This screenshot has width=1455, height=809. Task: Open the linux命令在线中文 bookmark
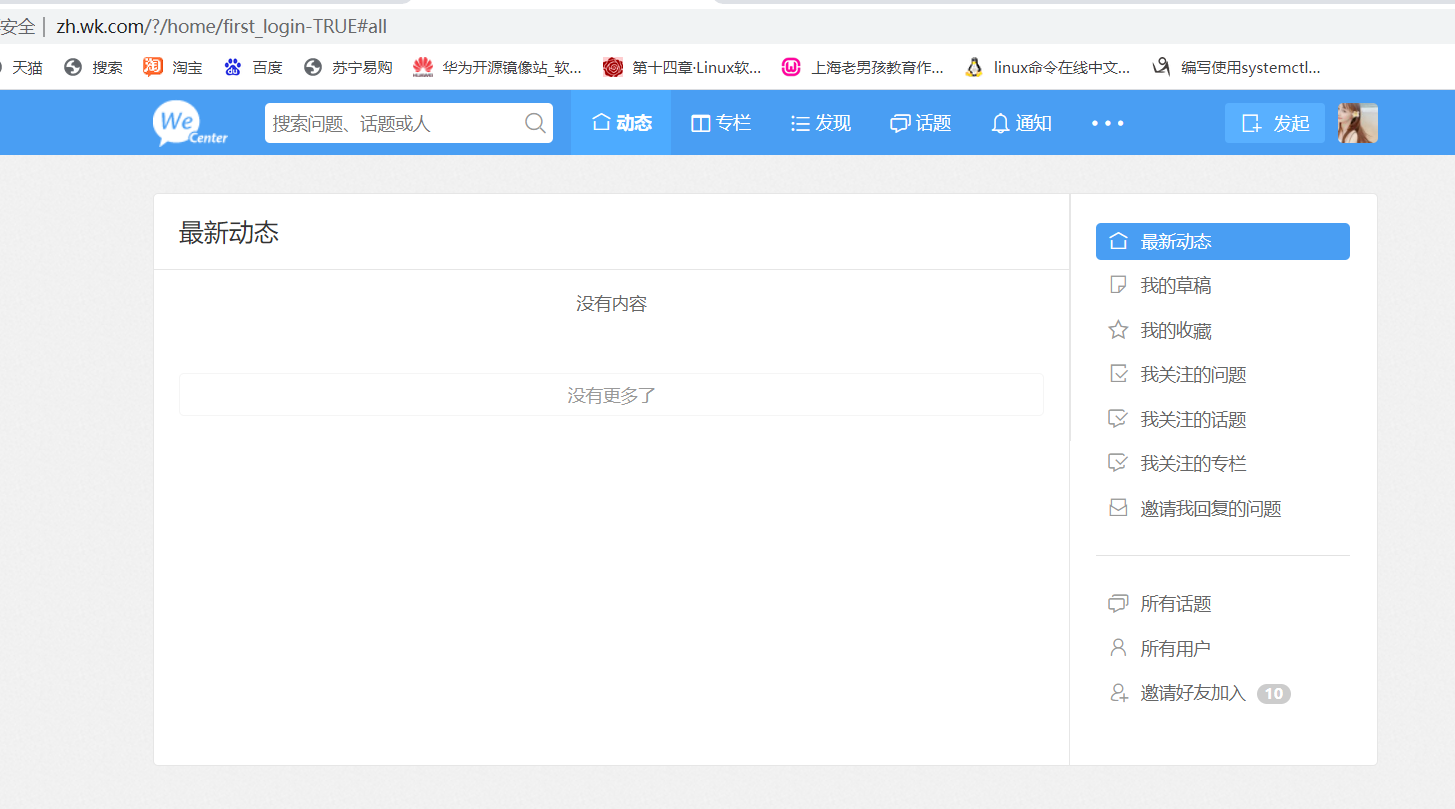coord(1047,67)
